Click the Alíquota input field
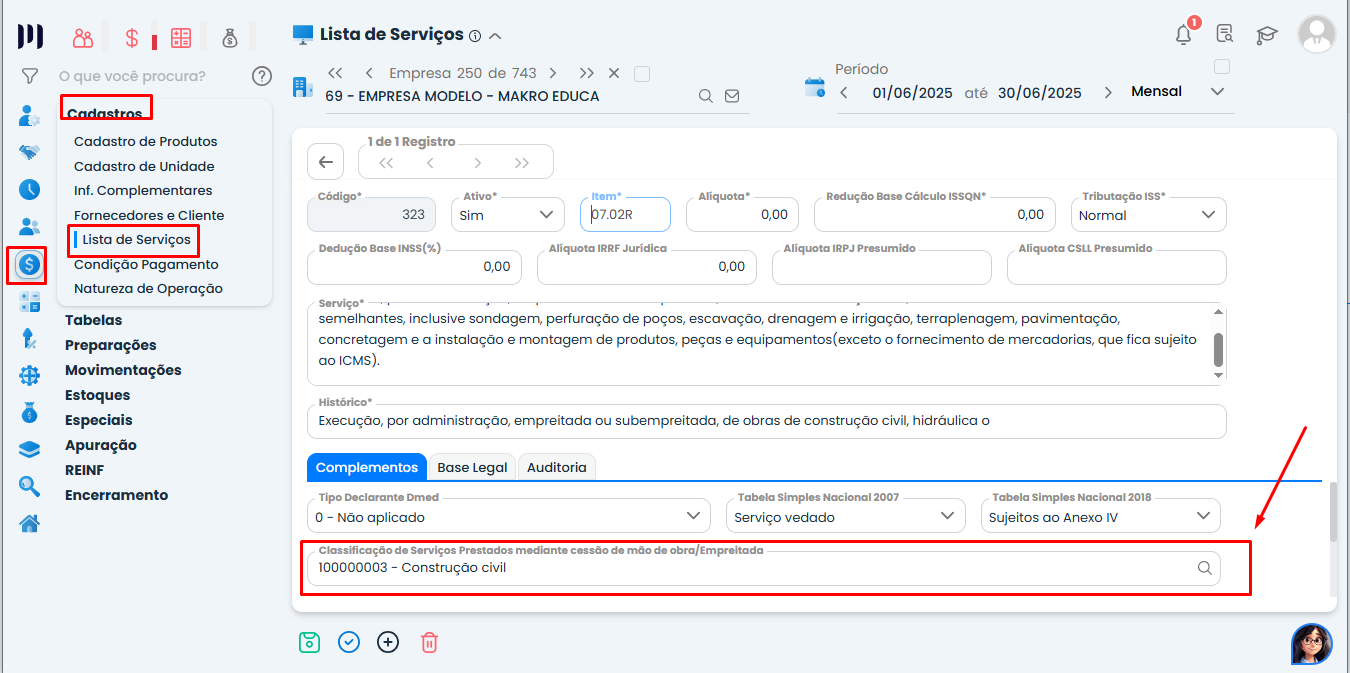1350x673 pixels. (x=741, y=215)
